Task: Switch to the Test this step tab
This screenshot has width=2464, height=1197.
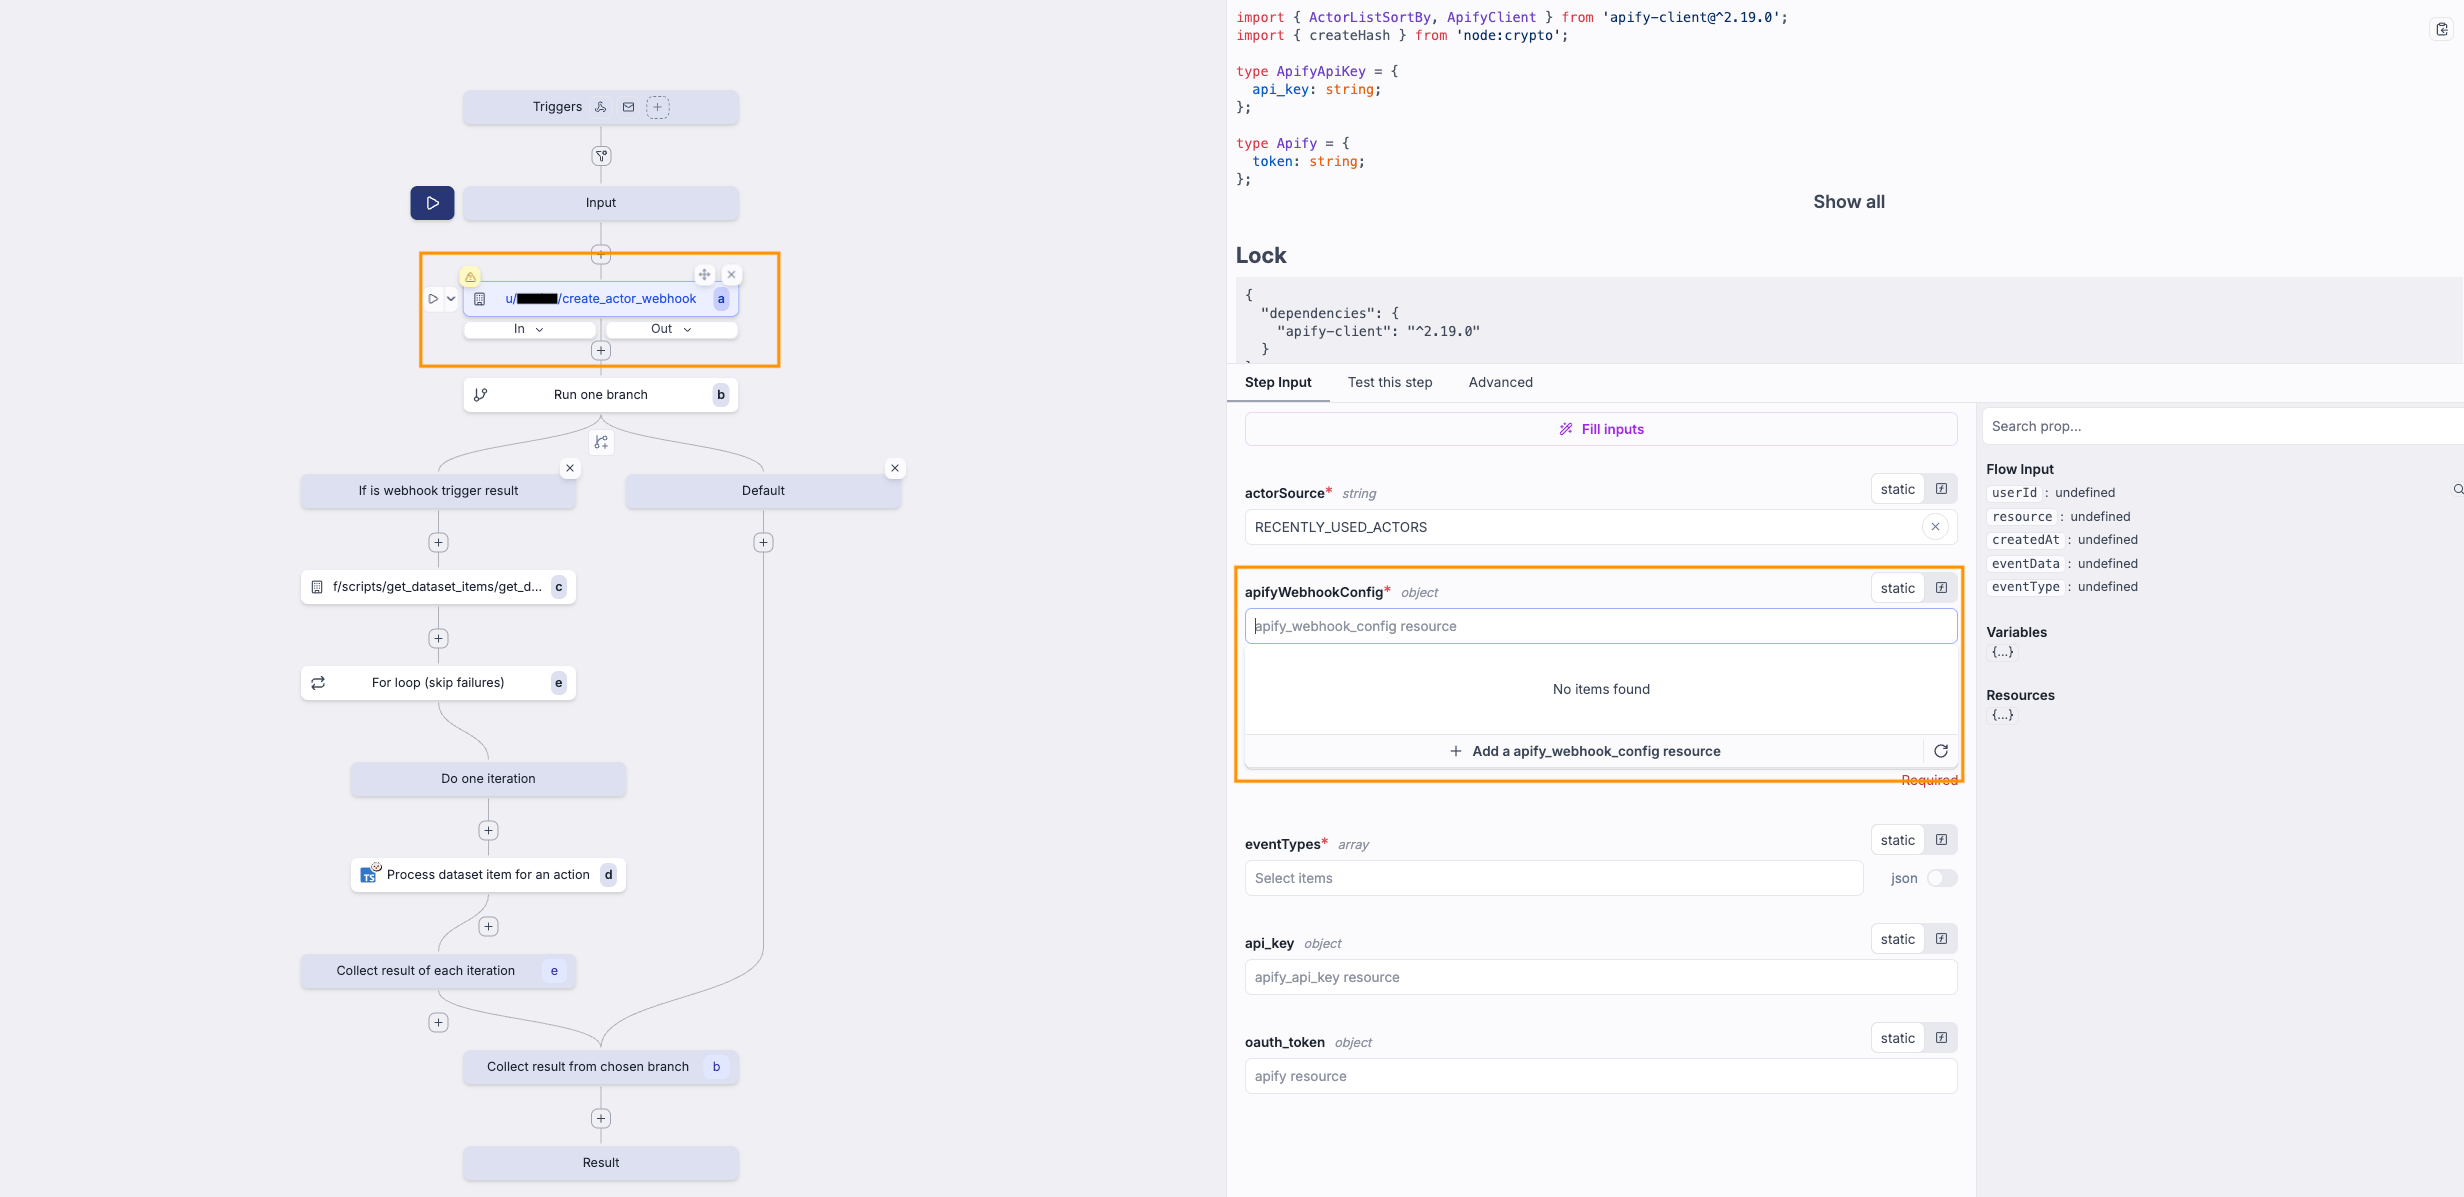Action: (x=1390, y=382)
